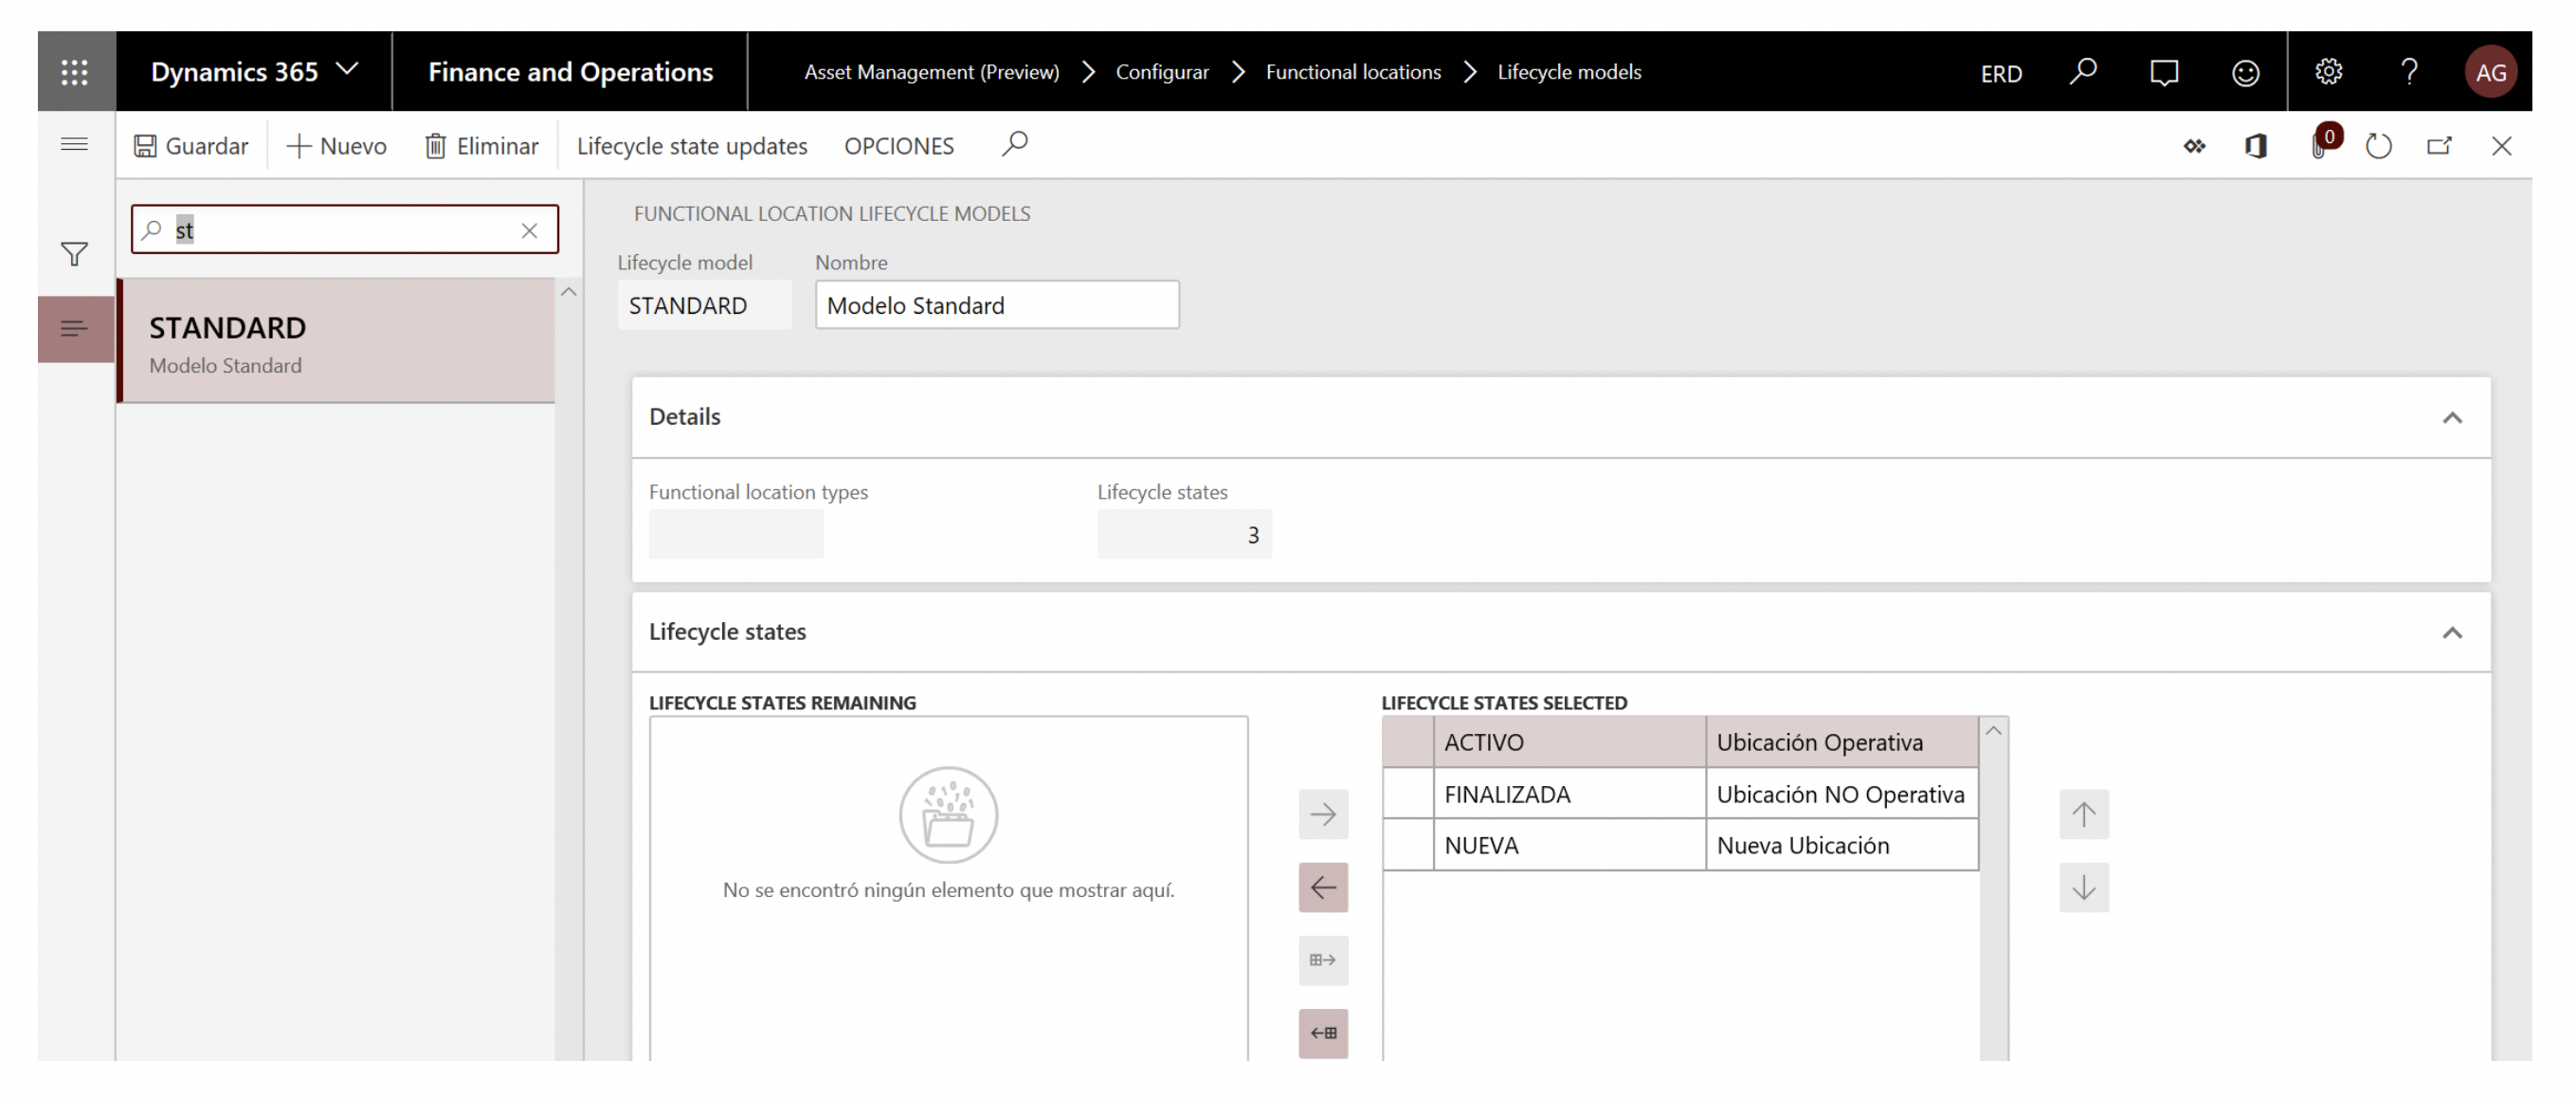
Task: Click Lifecycle states count field
Action: [1184, 534]
